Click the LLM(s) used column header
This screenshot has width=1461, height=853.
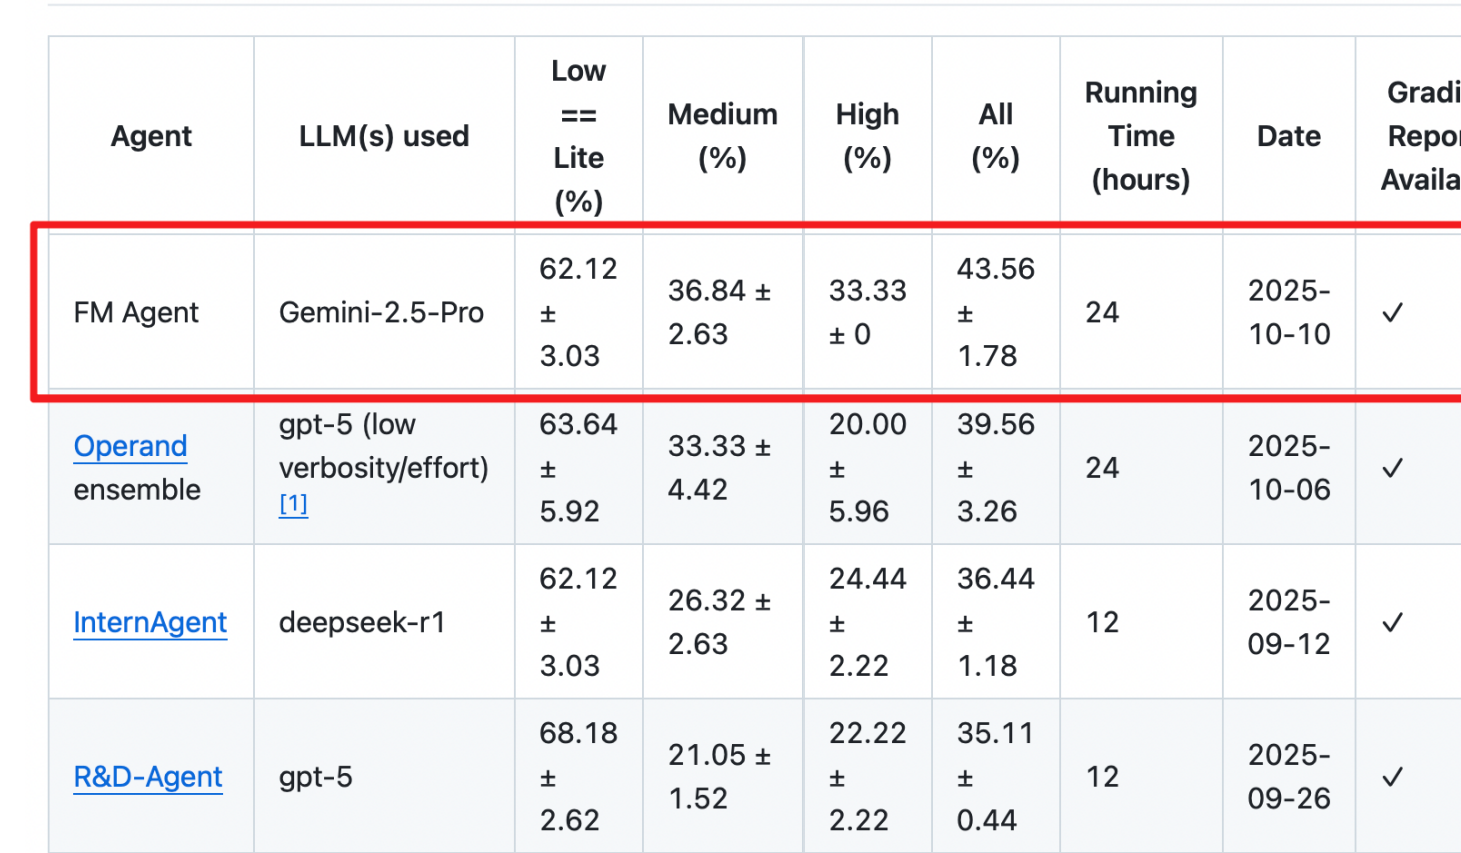coord(384,136)
